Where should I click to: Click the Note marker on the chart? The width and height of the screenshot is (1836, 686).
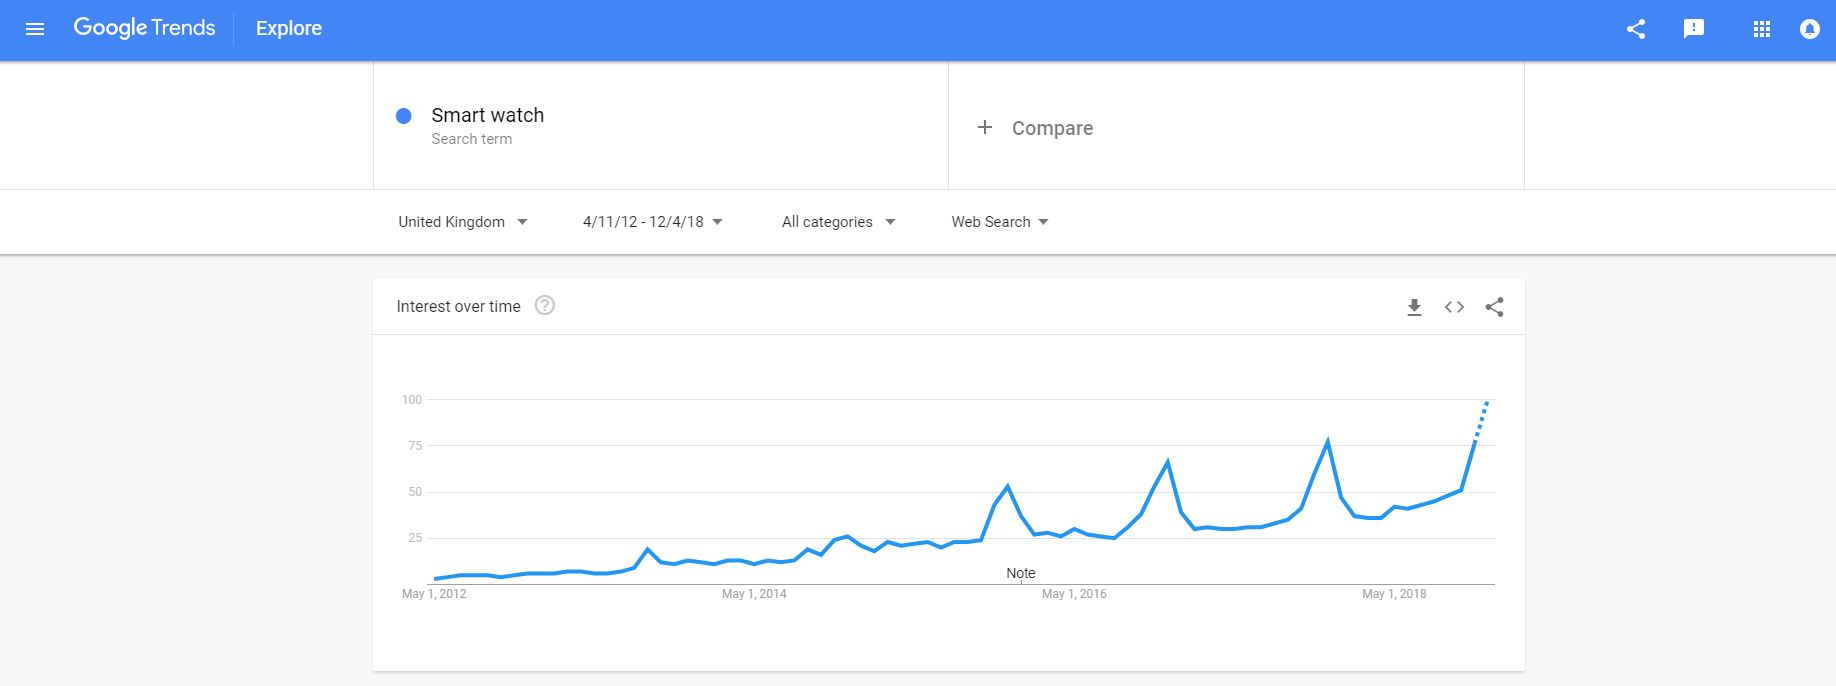1021,573
